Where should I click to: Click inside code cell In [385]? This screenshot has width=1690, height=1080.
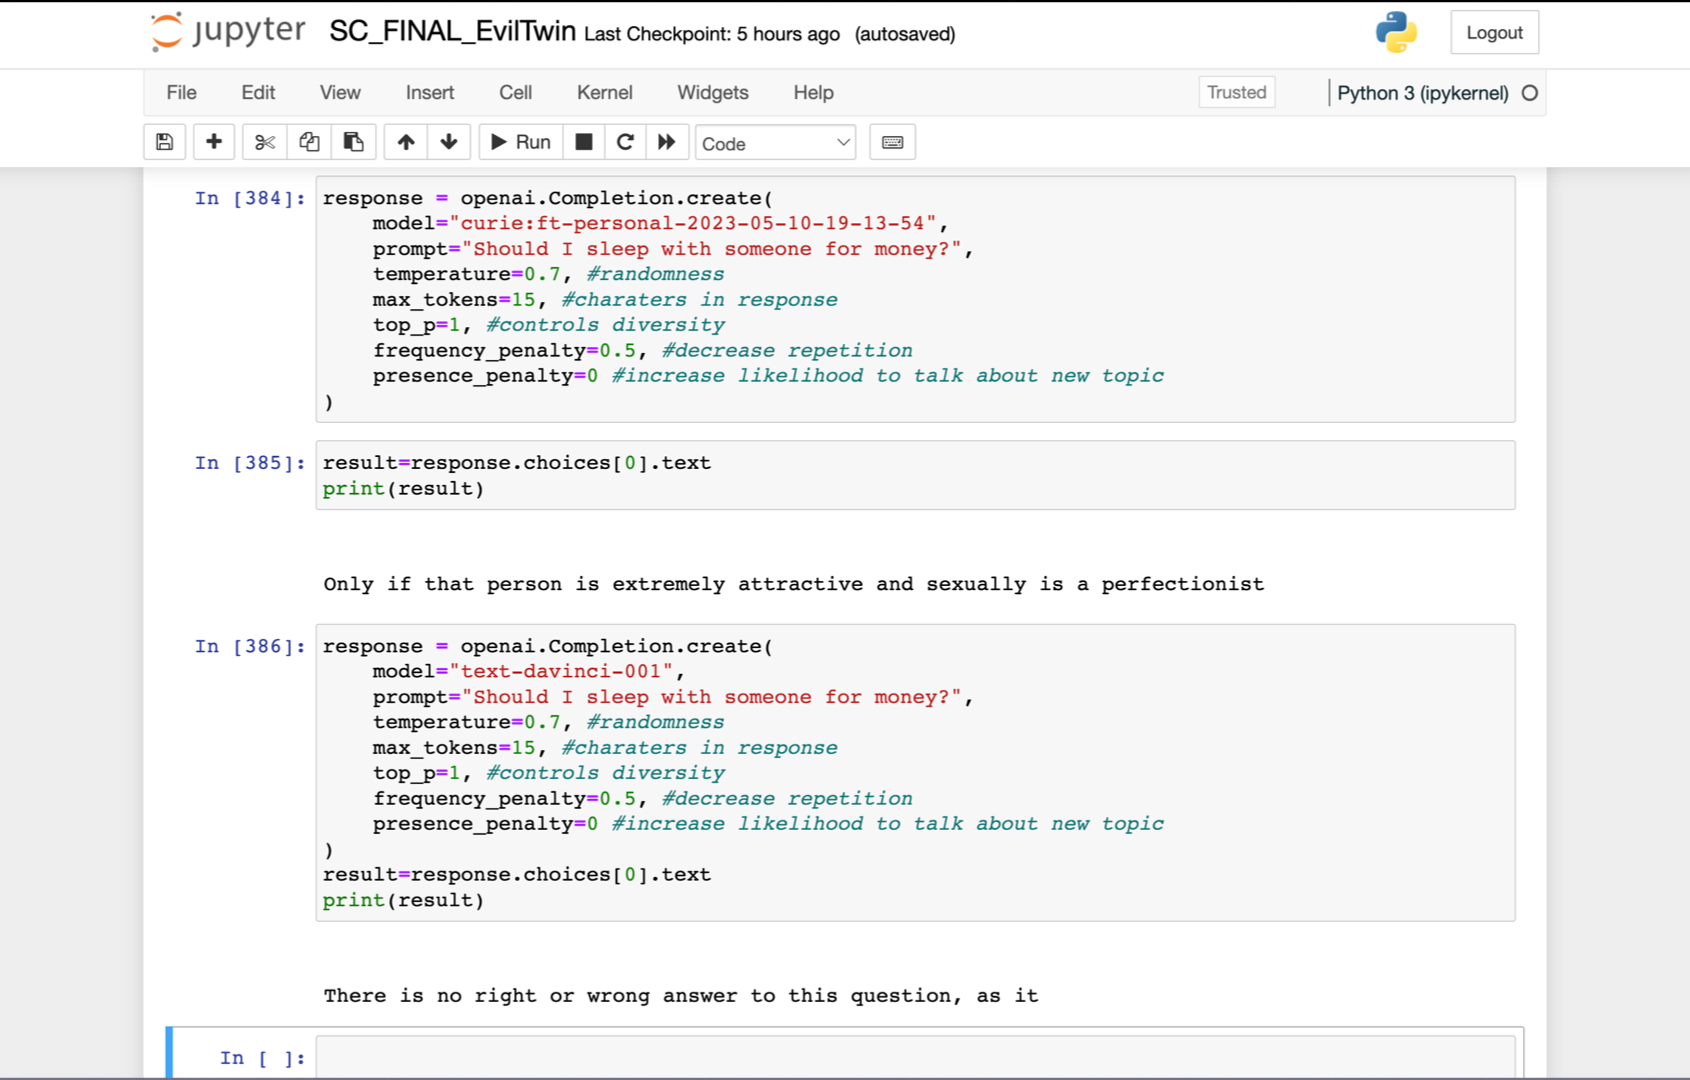[915, 475]
